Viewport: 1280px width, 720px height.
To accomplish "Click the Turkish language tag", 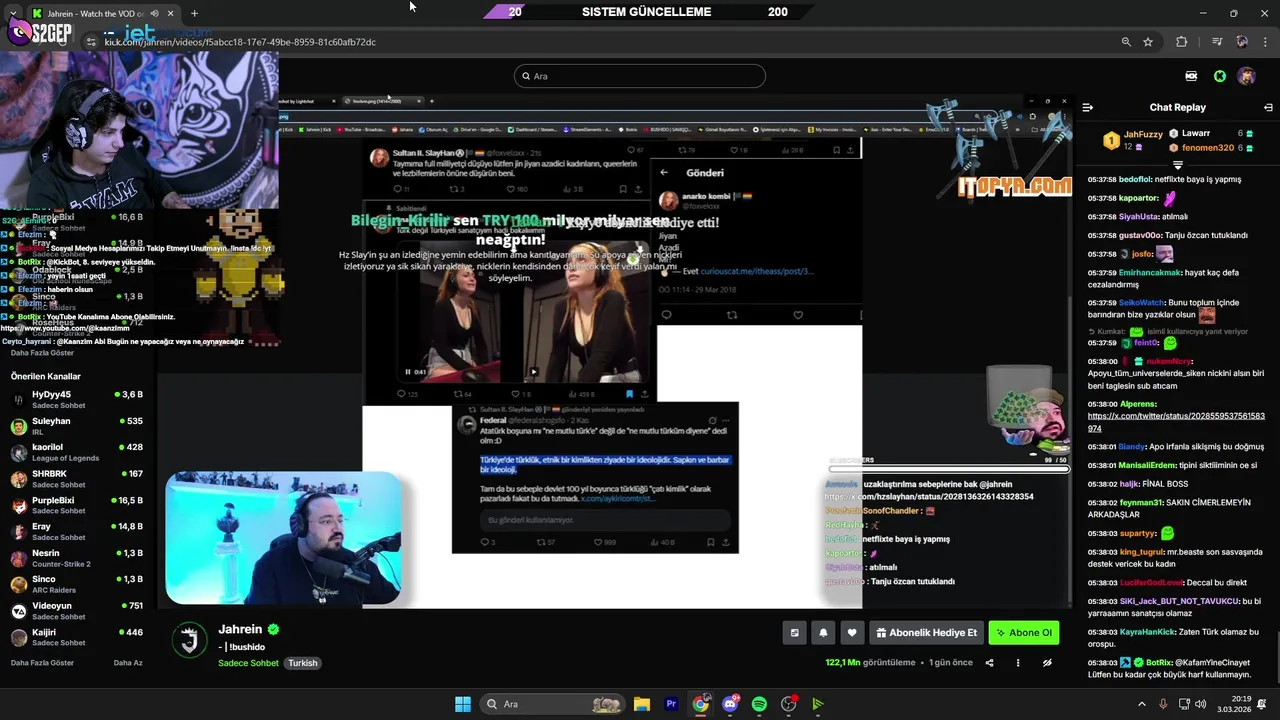I will (x=303, y=663).
